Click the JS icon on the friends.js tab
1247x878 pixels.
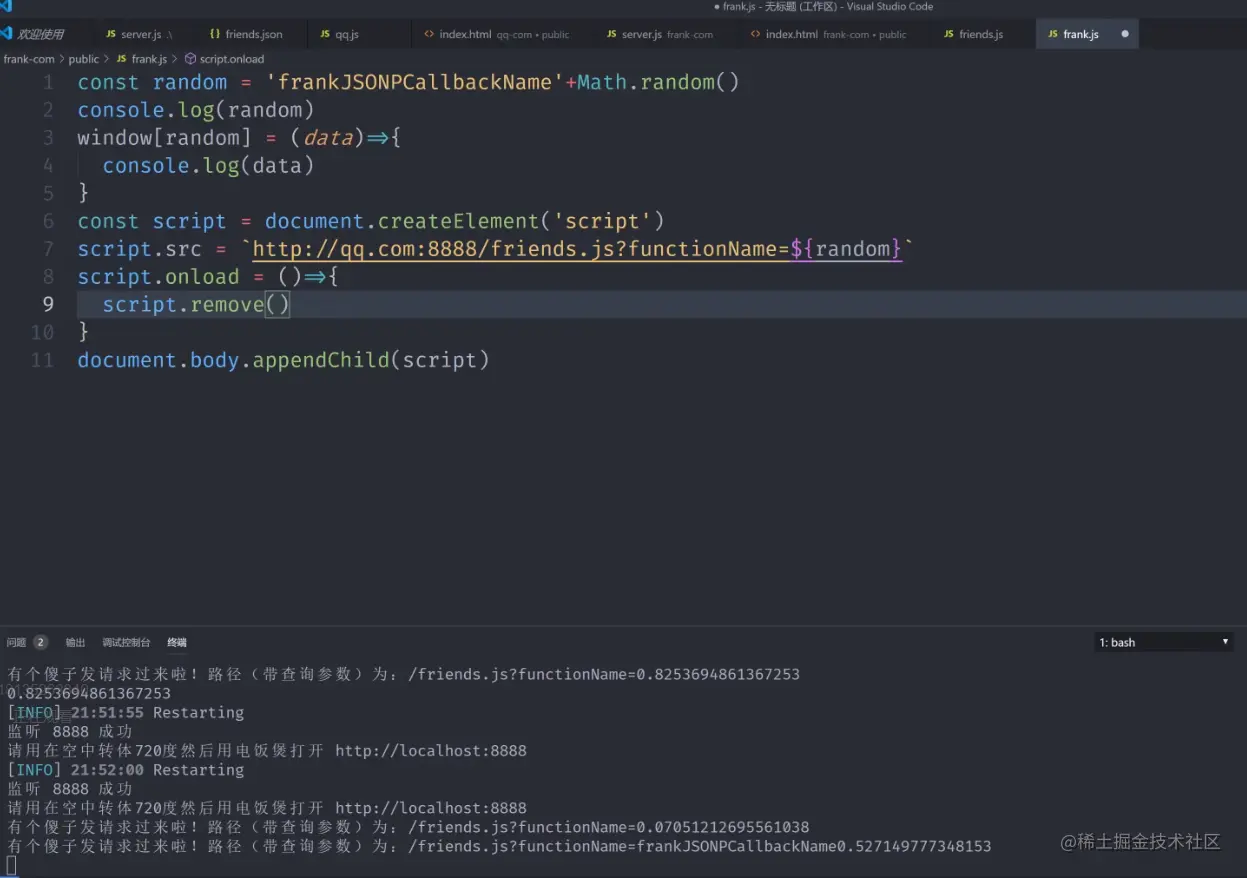950,33
